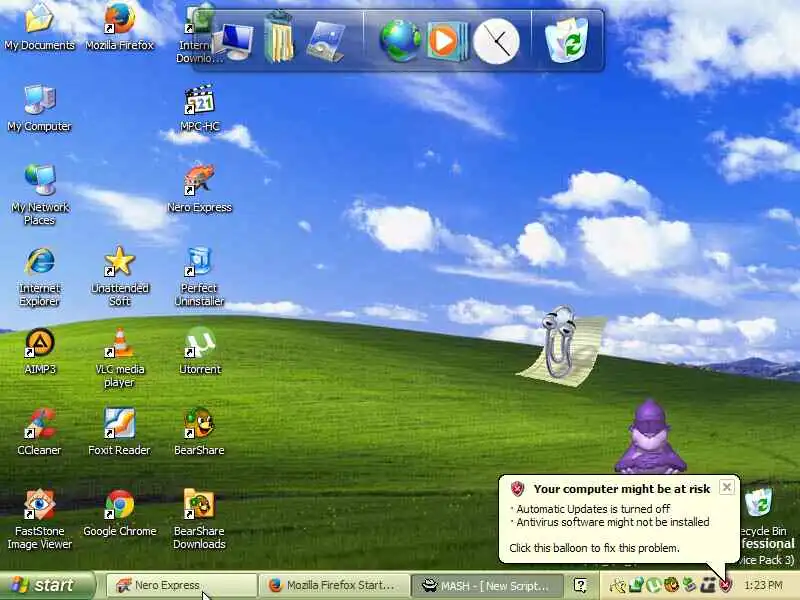Open My Documents desktop icon

point(39,26)
